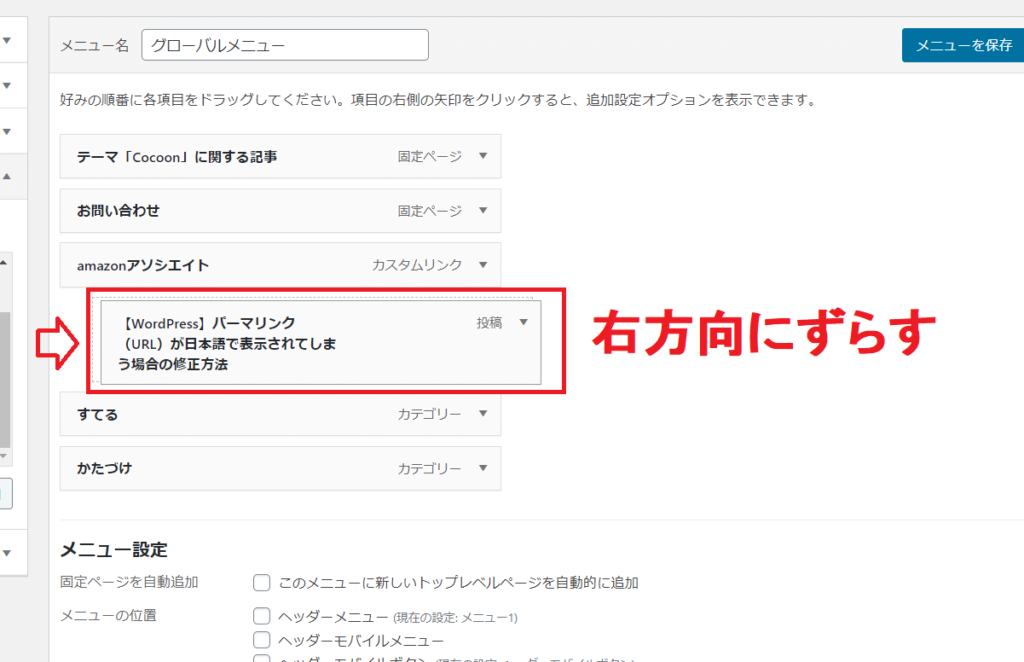Expand the お問い合わせ menu item arrow

(483, 210)
